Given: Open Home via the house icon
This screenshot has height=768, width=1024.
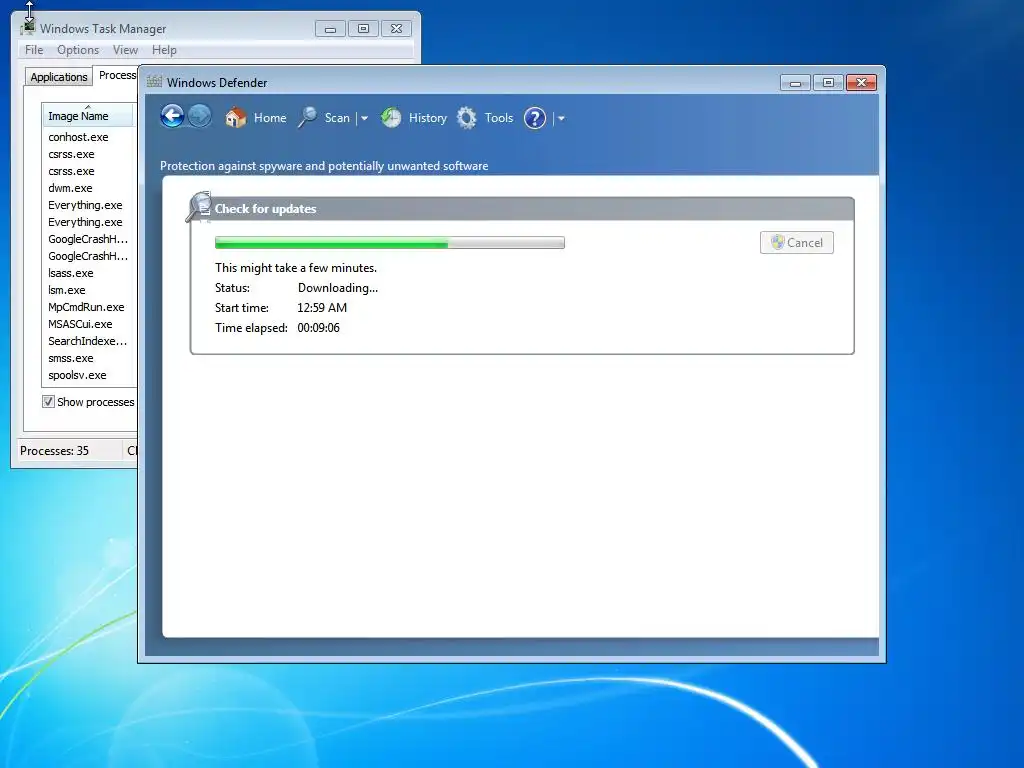Looking at the screenshot, I should click(x=236, y=118).
